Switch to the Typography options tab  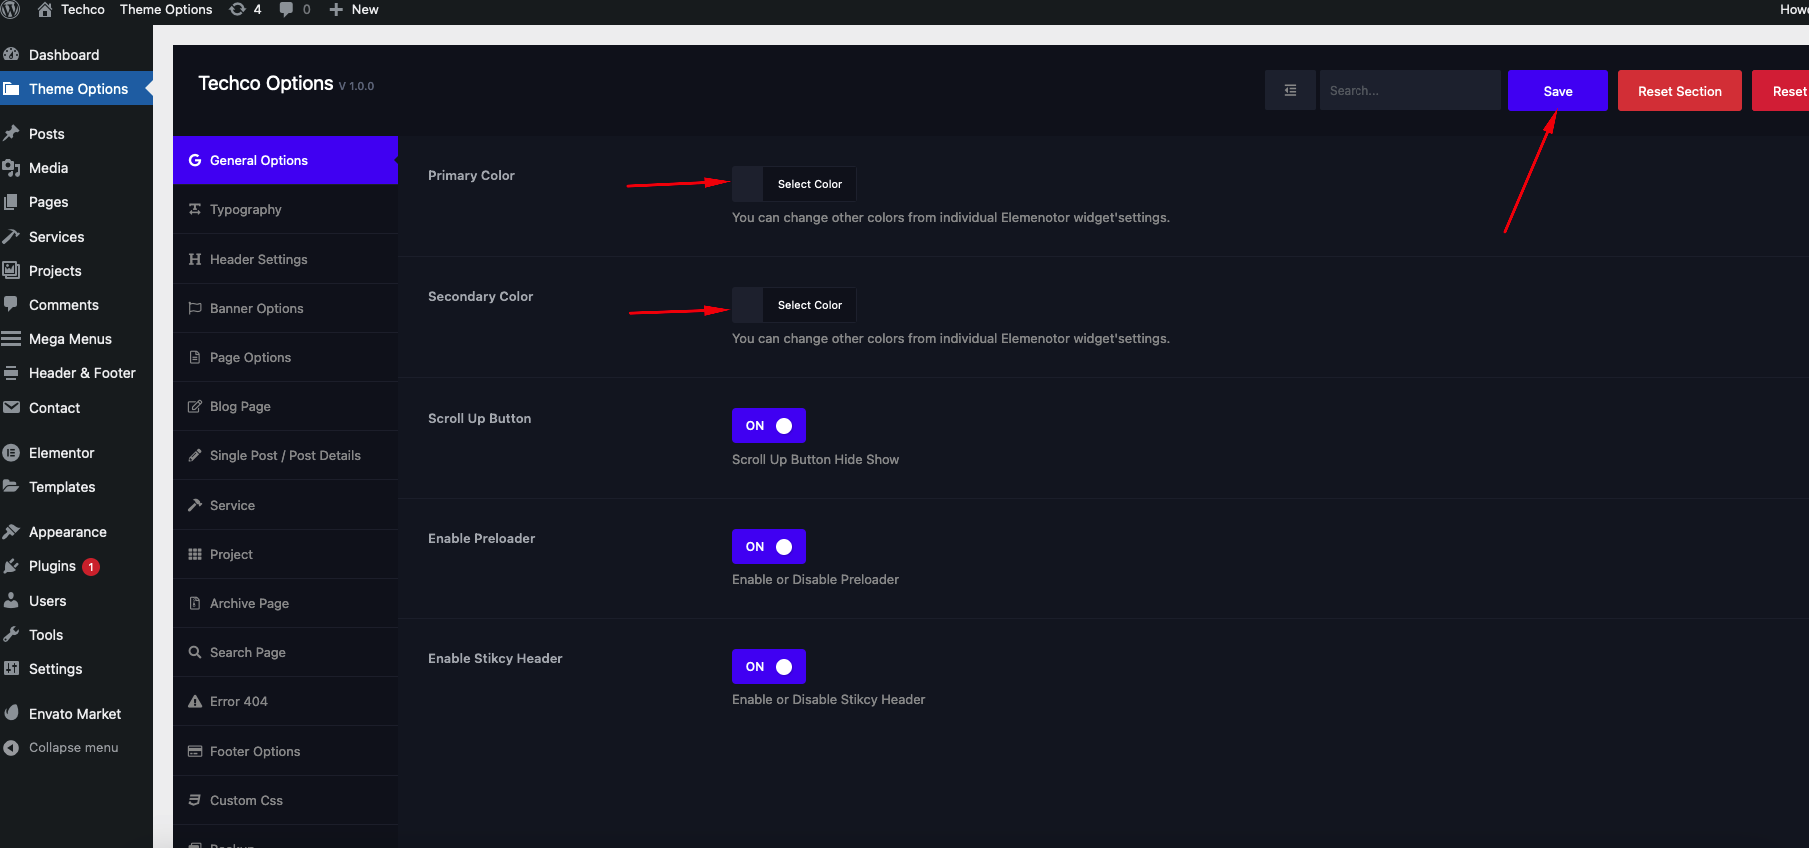pyautogui.click(x=246, y=209)
